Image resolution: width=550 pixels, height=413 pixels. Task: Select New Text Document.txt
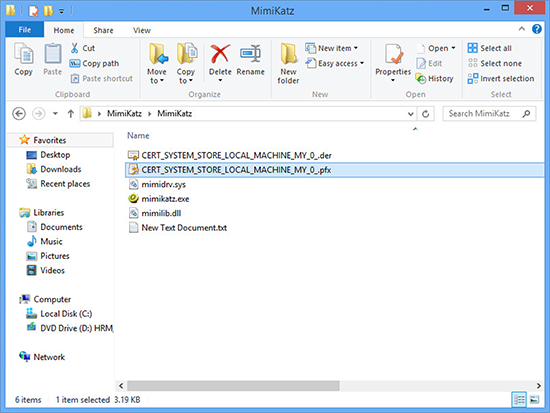(177, 228)
